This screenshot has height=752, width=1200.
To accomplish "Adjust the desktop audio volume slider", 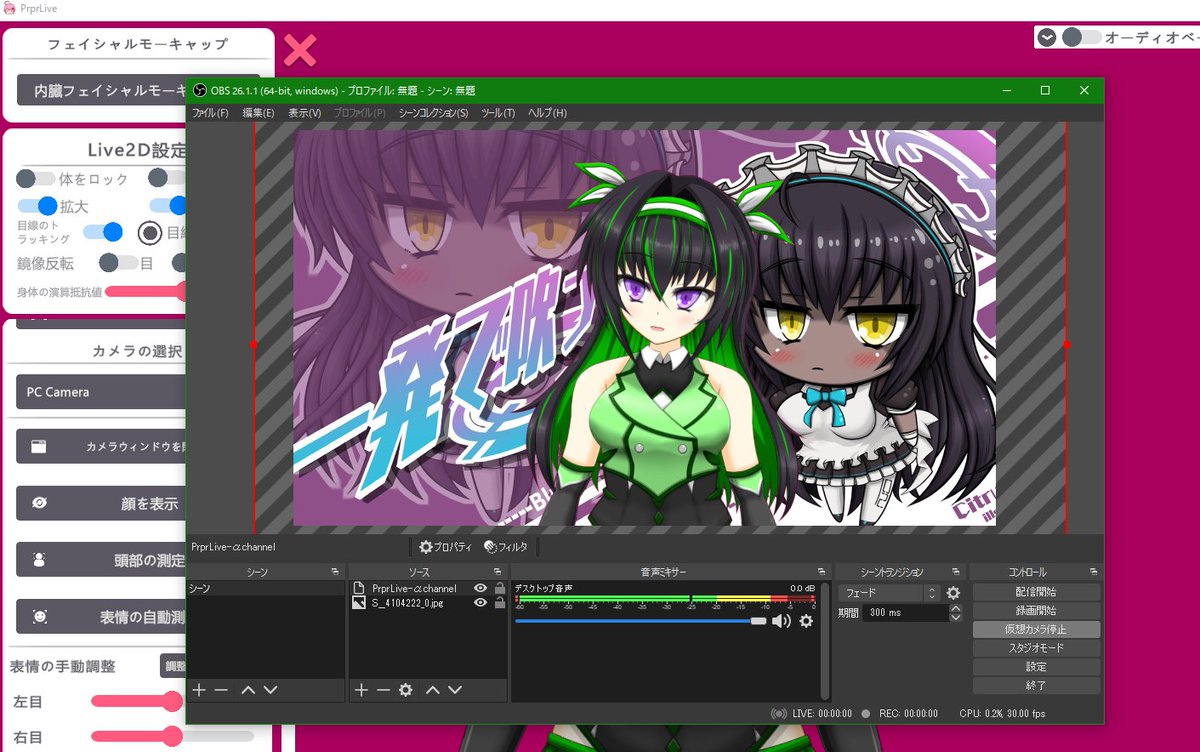I will 640,621.
